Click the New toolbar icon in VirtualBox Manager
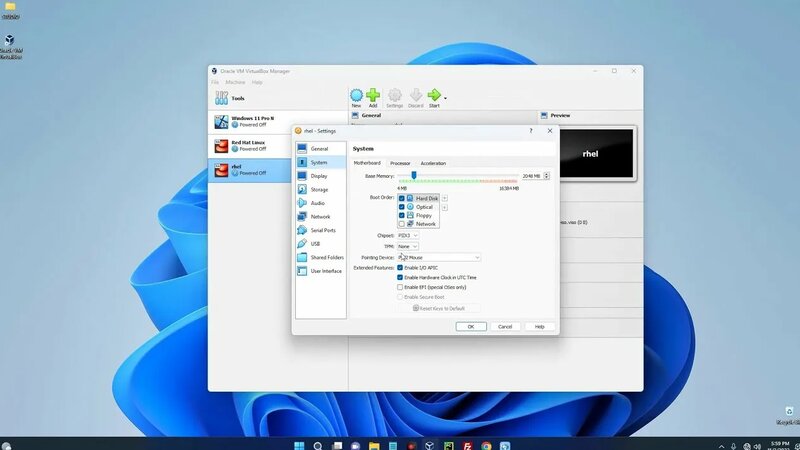 pyautogui.click(x=356, y=97)
